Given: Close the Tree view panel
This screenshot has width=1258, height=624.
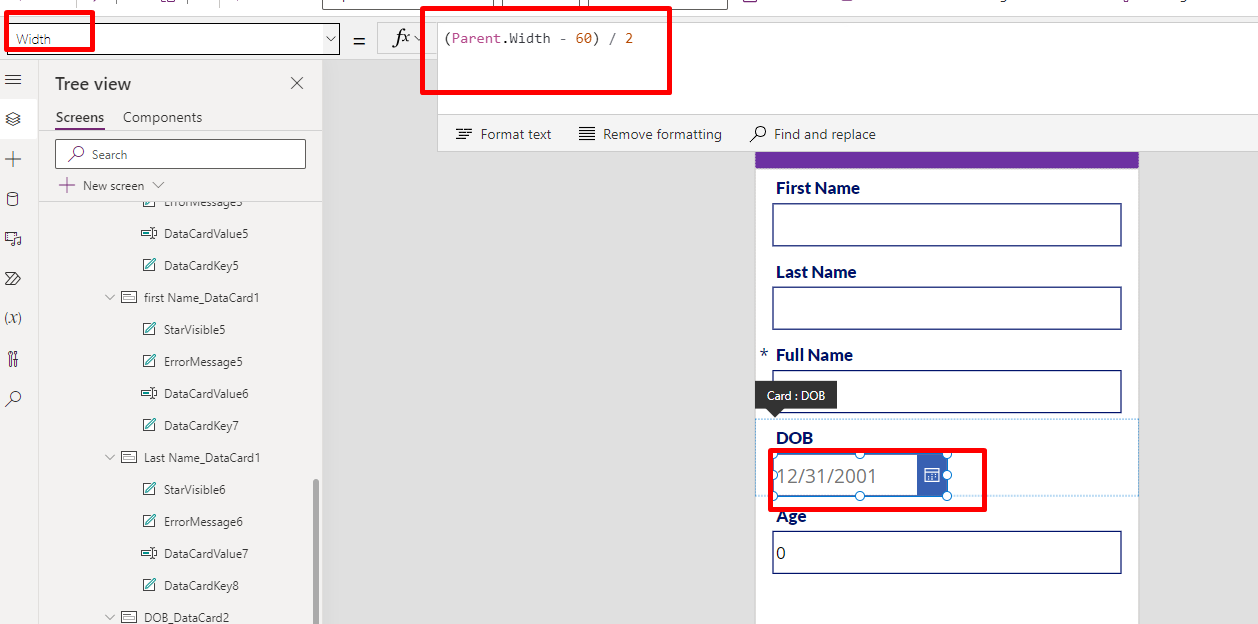Looking at the screenshot, I should (297, 83).
